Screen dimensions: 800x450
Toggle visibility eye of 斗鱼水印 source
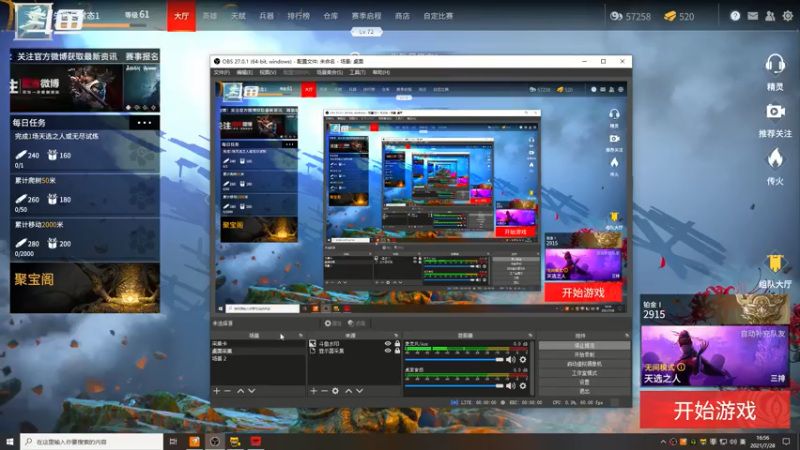pyautogui.click(x=388, y=344)
